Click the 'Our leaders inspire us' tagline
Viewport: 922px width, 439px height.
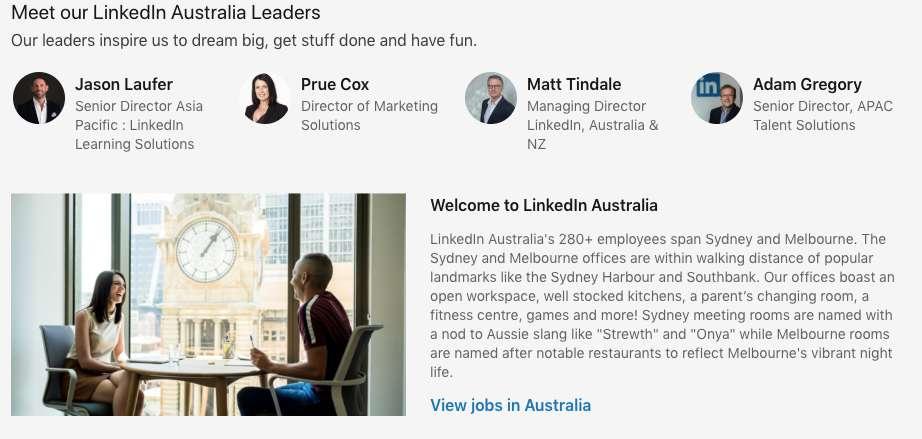(x=244, y=41)
